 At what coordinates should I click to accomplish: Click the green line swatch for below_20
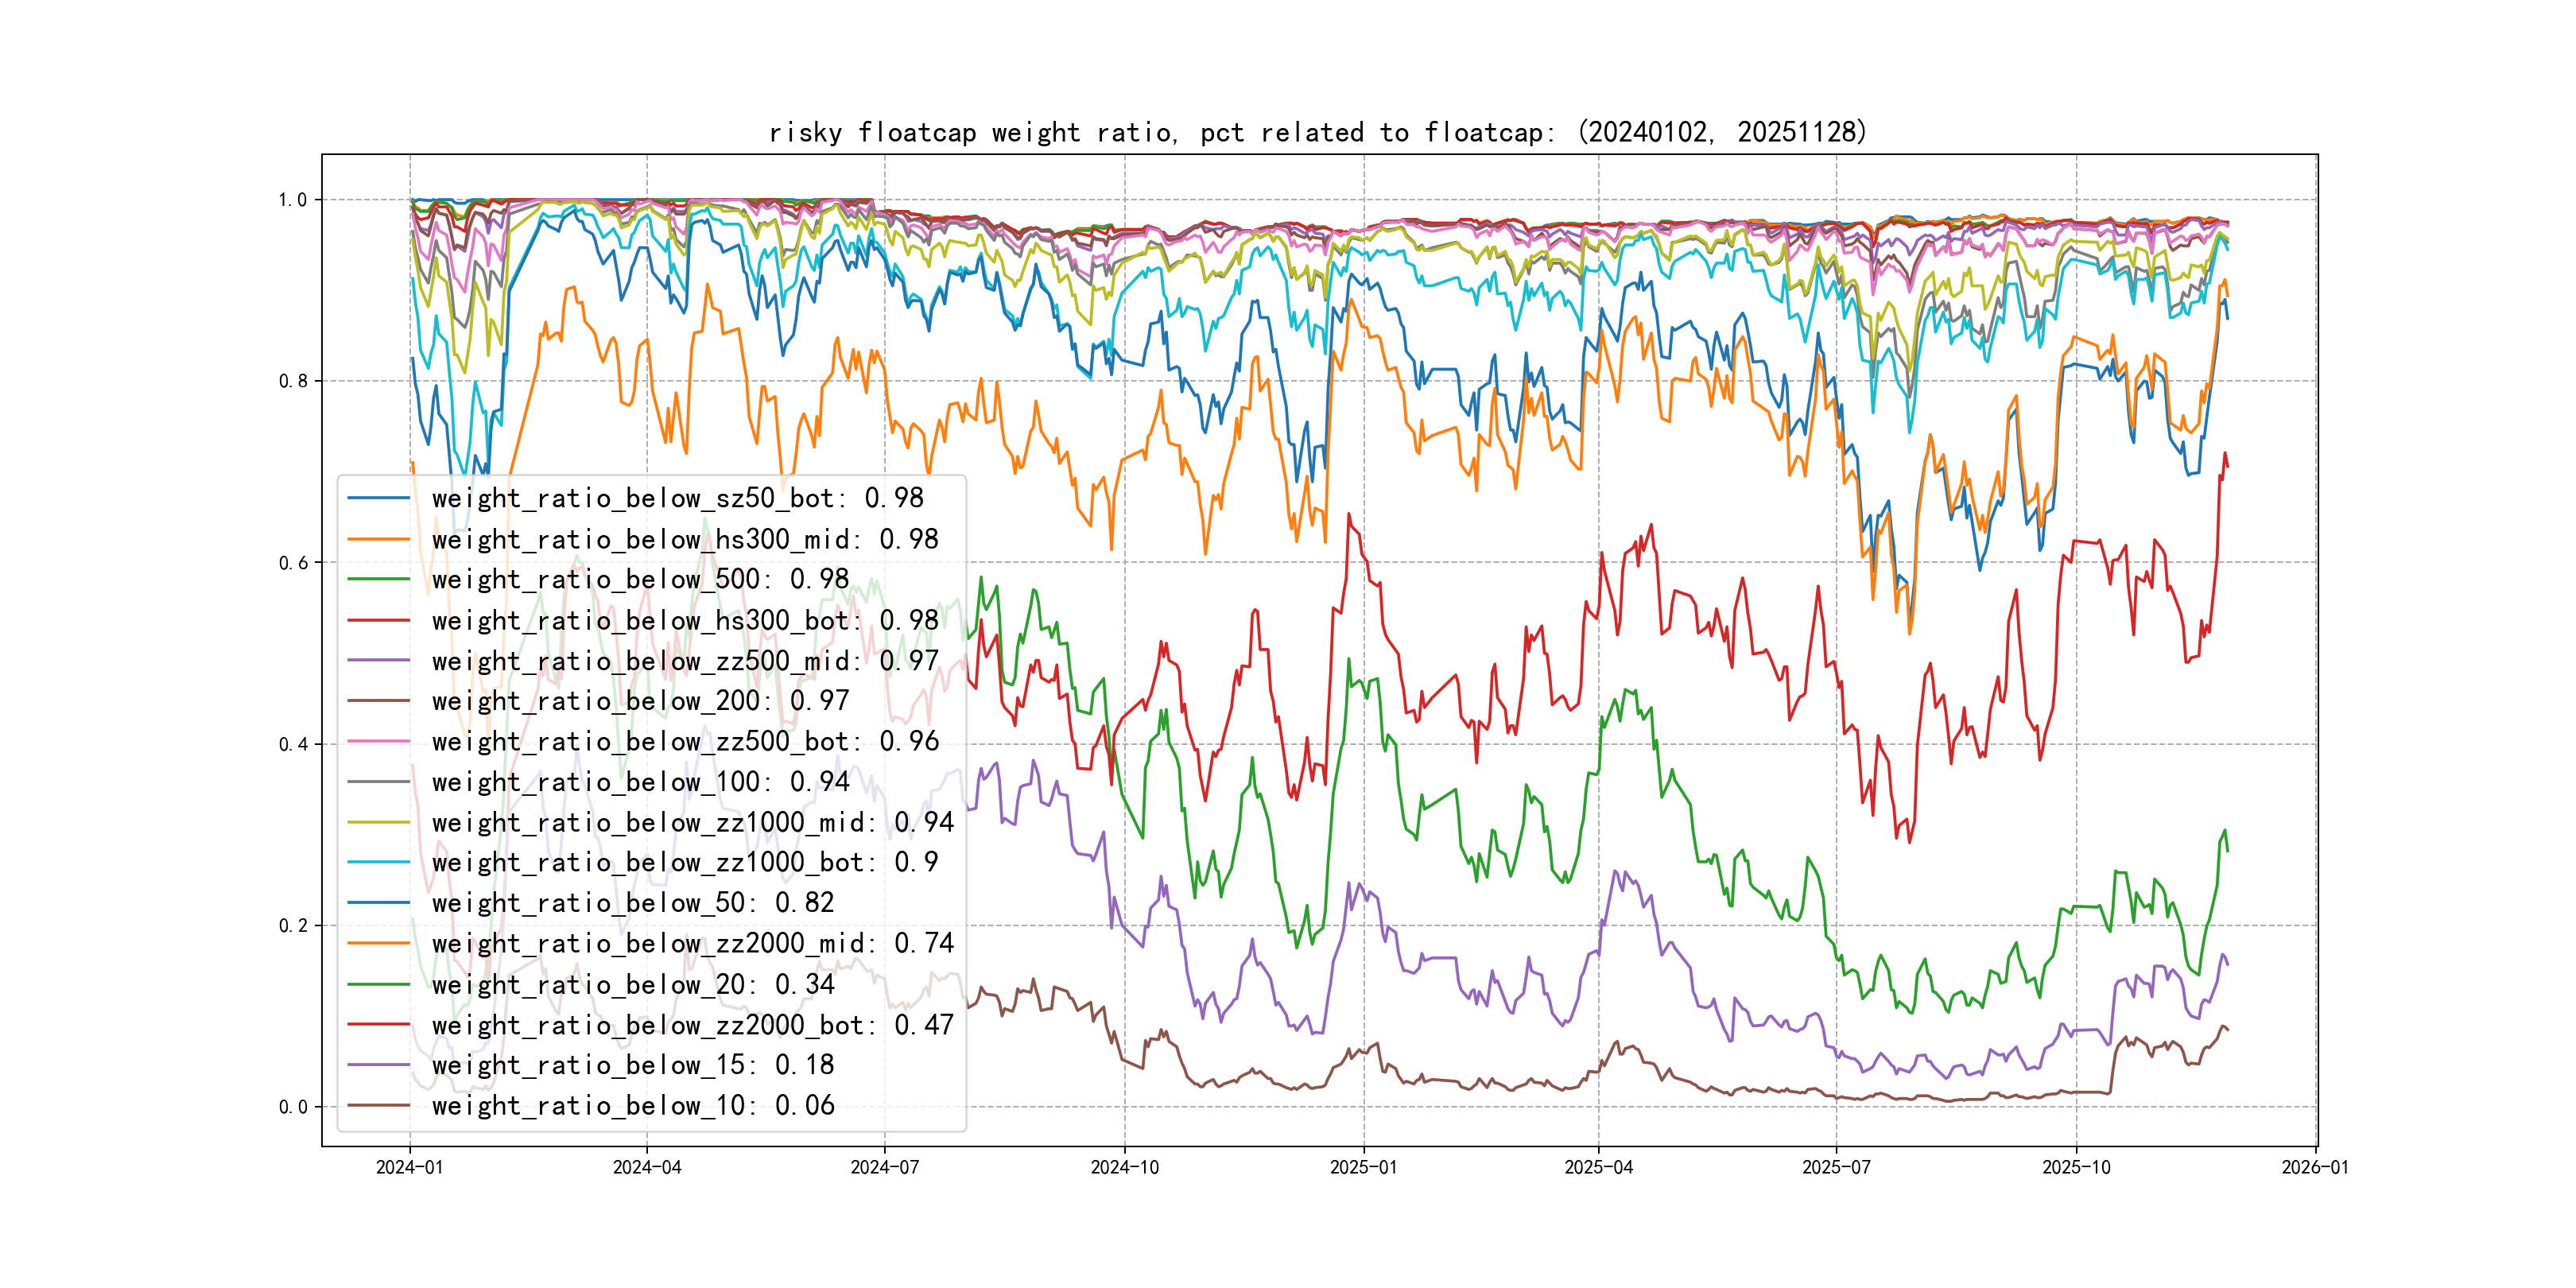pos(379,984)
